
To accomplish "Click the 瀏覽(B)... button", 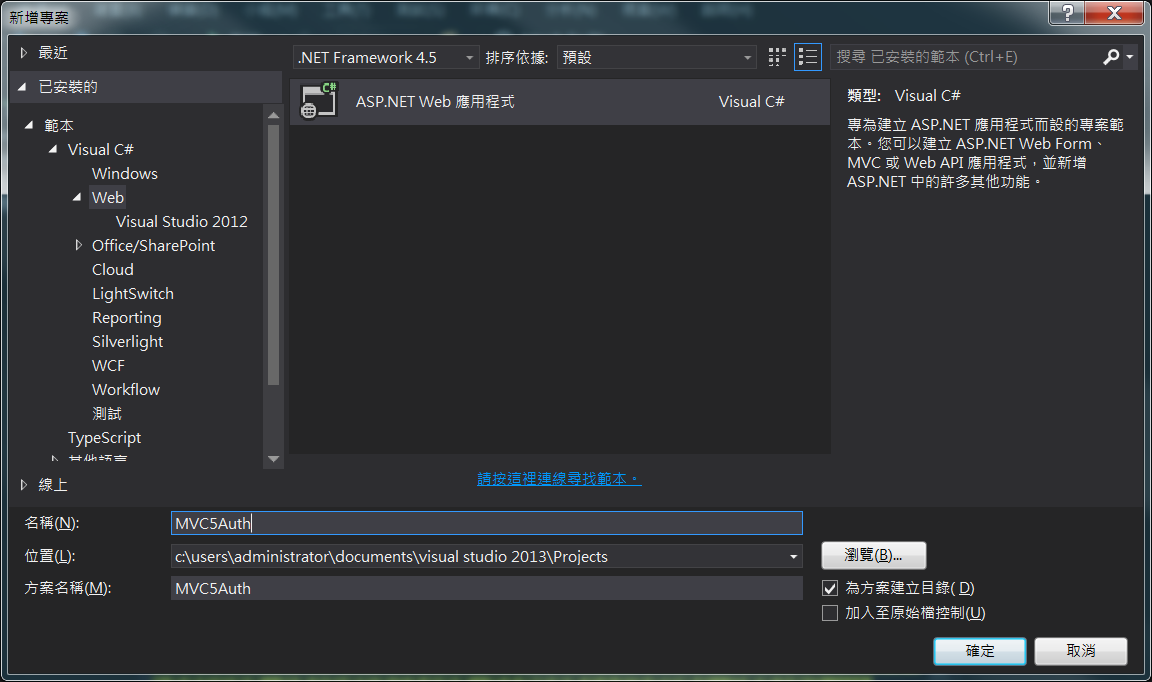I will point(874,556).
